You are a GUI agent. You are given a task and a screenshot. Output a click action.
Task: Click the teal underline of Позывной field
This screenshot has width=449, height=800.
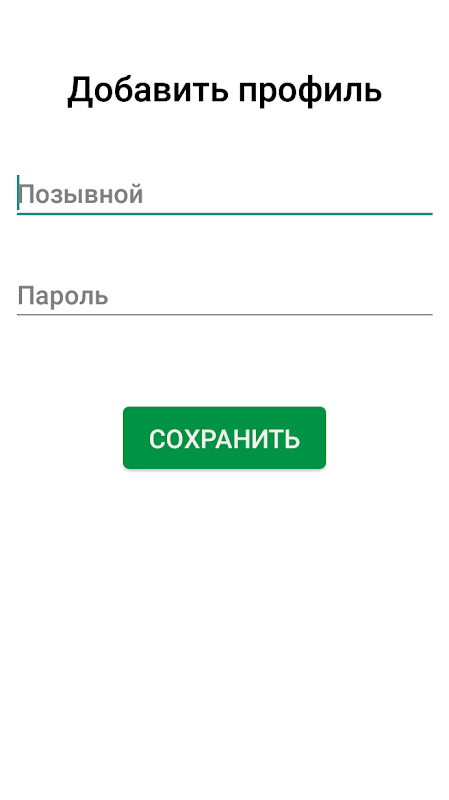[x=224, y=214]
